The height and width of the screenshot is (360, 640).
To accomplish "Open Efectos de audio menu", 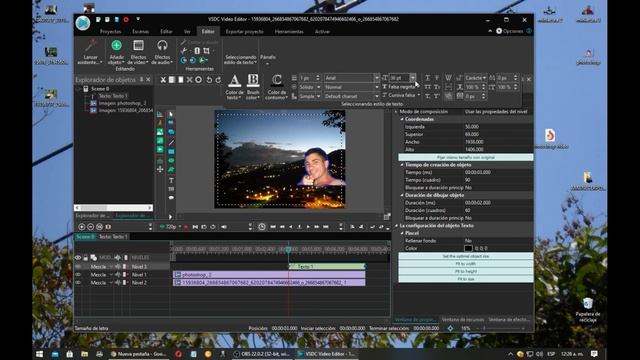I will coord(162,52).
